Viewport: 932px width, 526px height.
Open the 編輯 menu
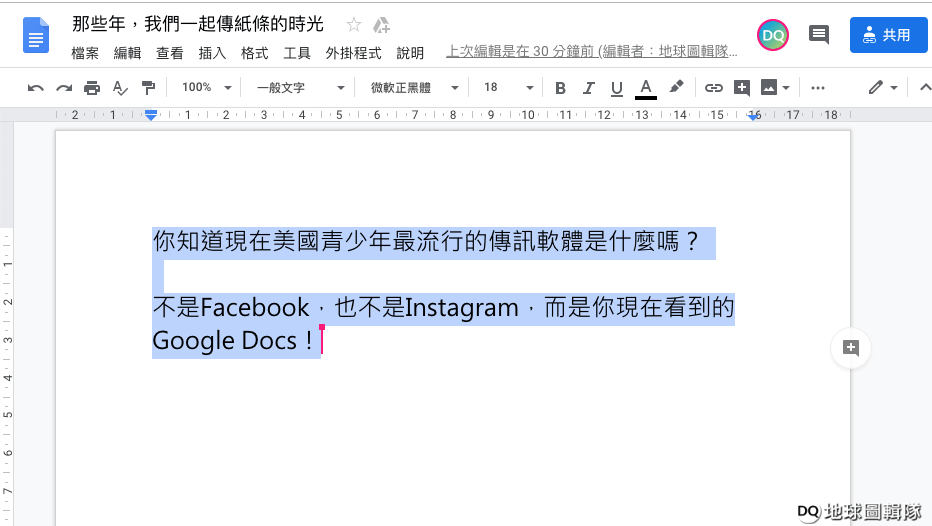pos(127,53)
